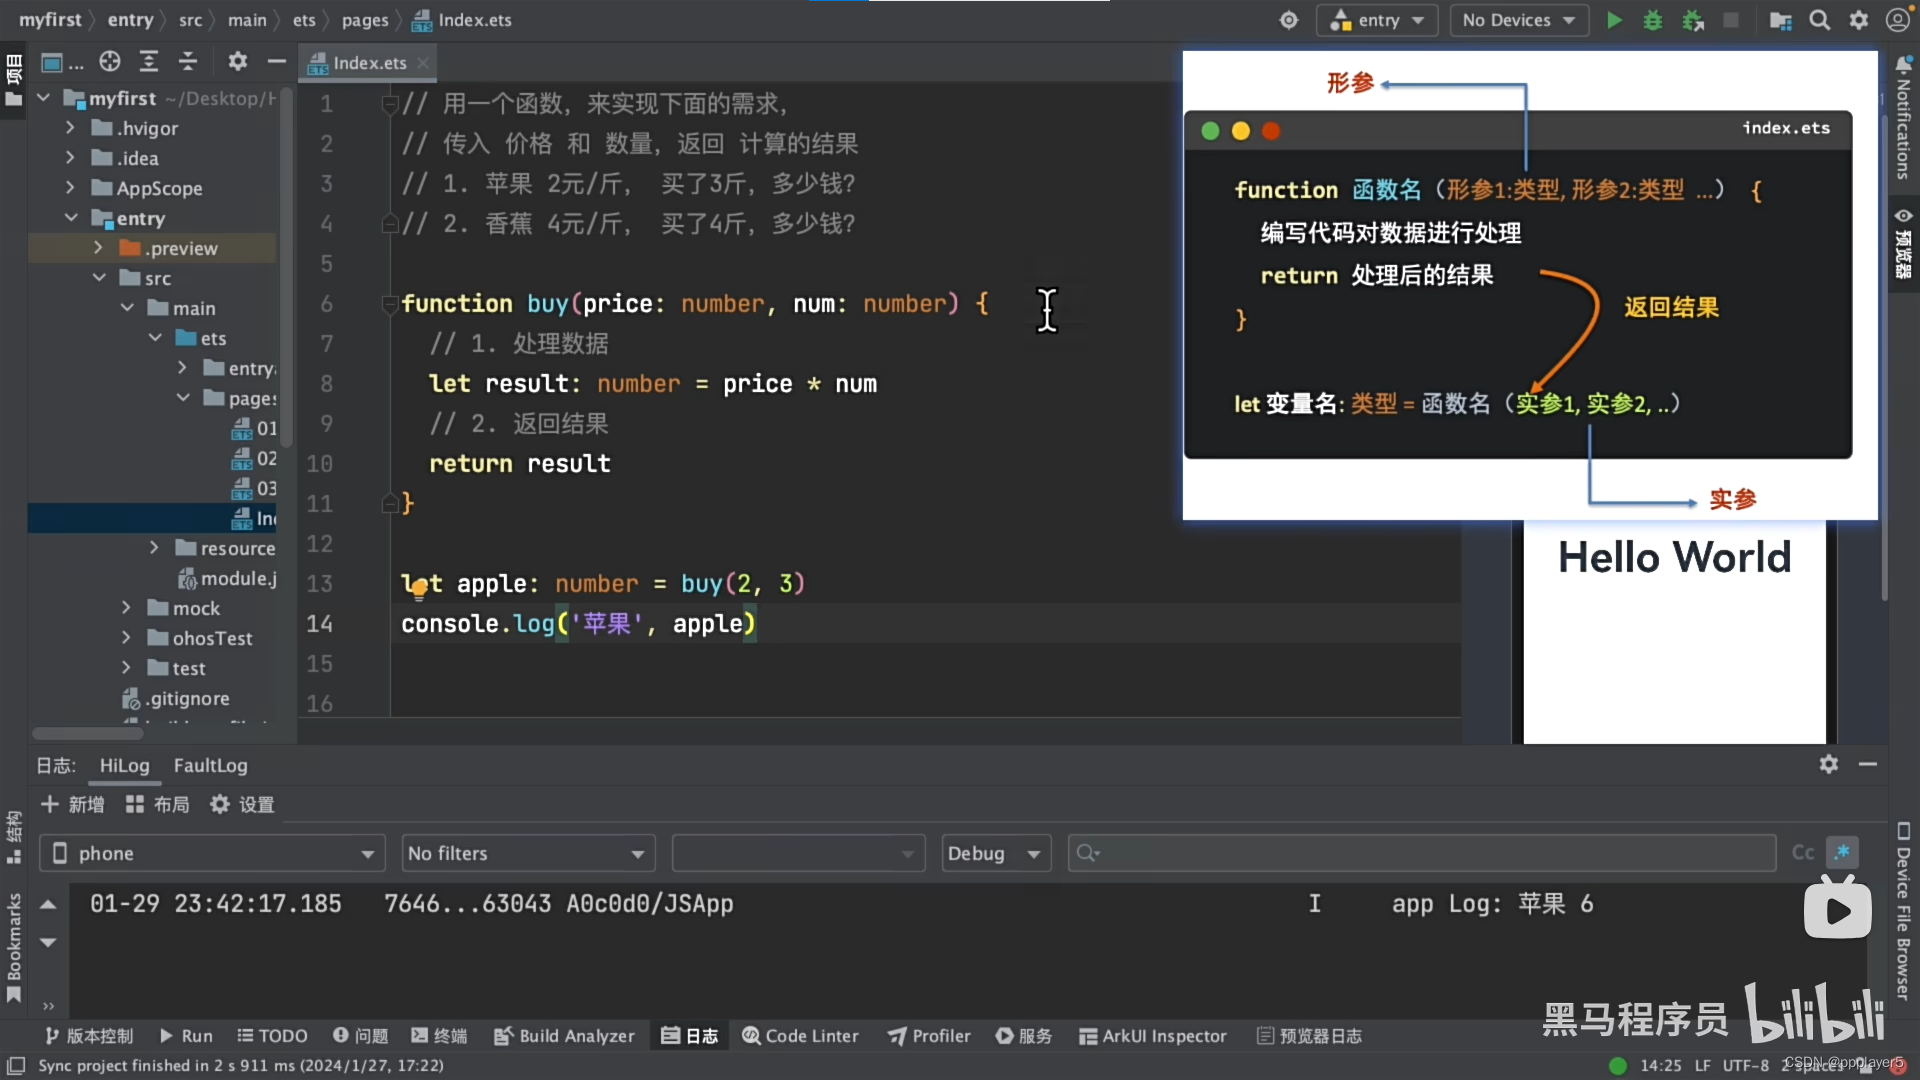The height and width of the screenshot is (1080, 1920).
Task: Click the Debug bug icon
Action: (x=1653, y=20)
